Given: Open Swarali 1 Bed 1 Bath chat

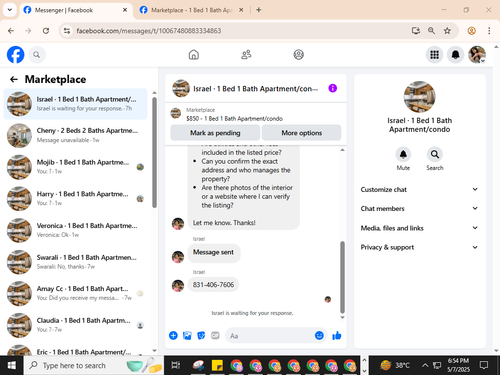Looking at the screenshot, I should click(x=75, y=262).
